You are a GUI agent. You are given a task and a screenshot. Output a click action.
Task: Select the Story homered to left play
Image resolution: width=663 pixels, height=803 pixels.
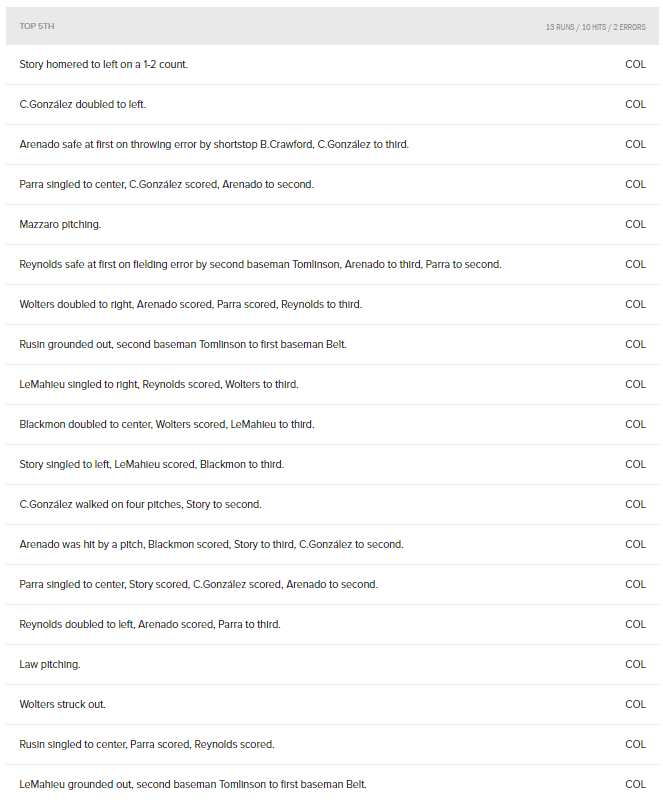[103, 64]
